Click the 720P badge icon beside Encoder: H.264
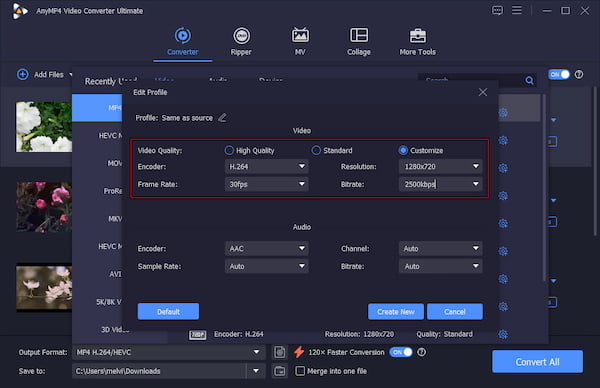This screenshot has width=600, height=388. coord(197,334)
